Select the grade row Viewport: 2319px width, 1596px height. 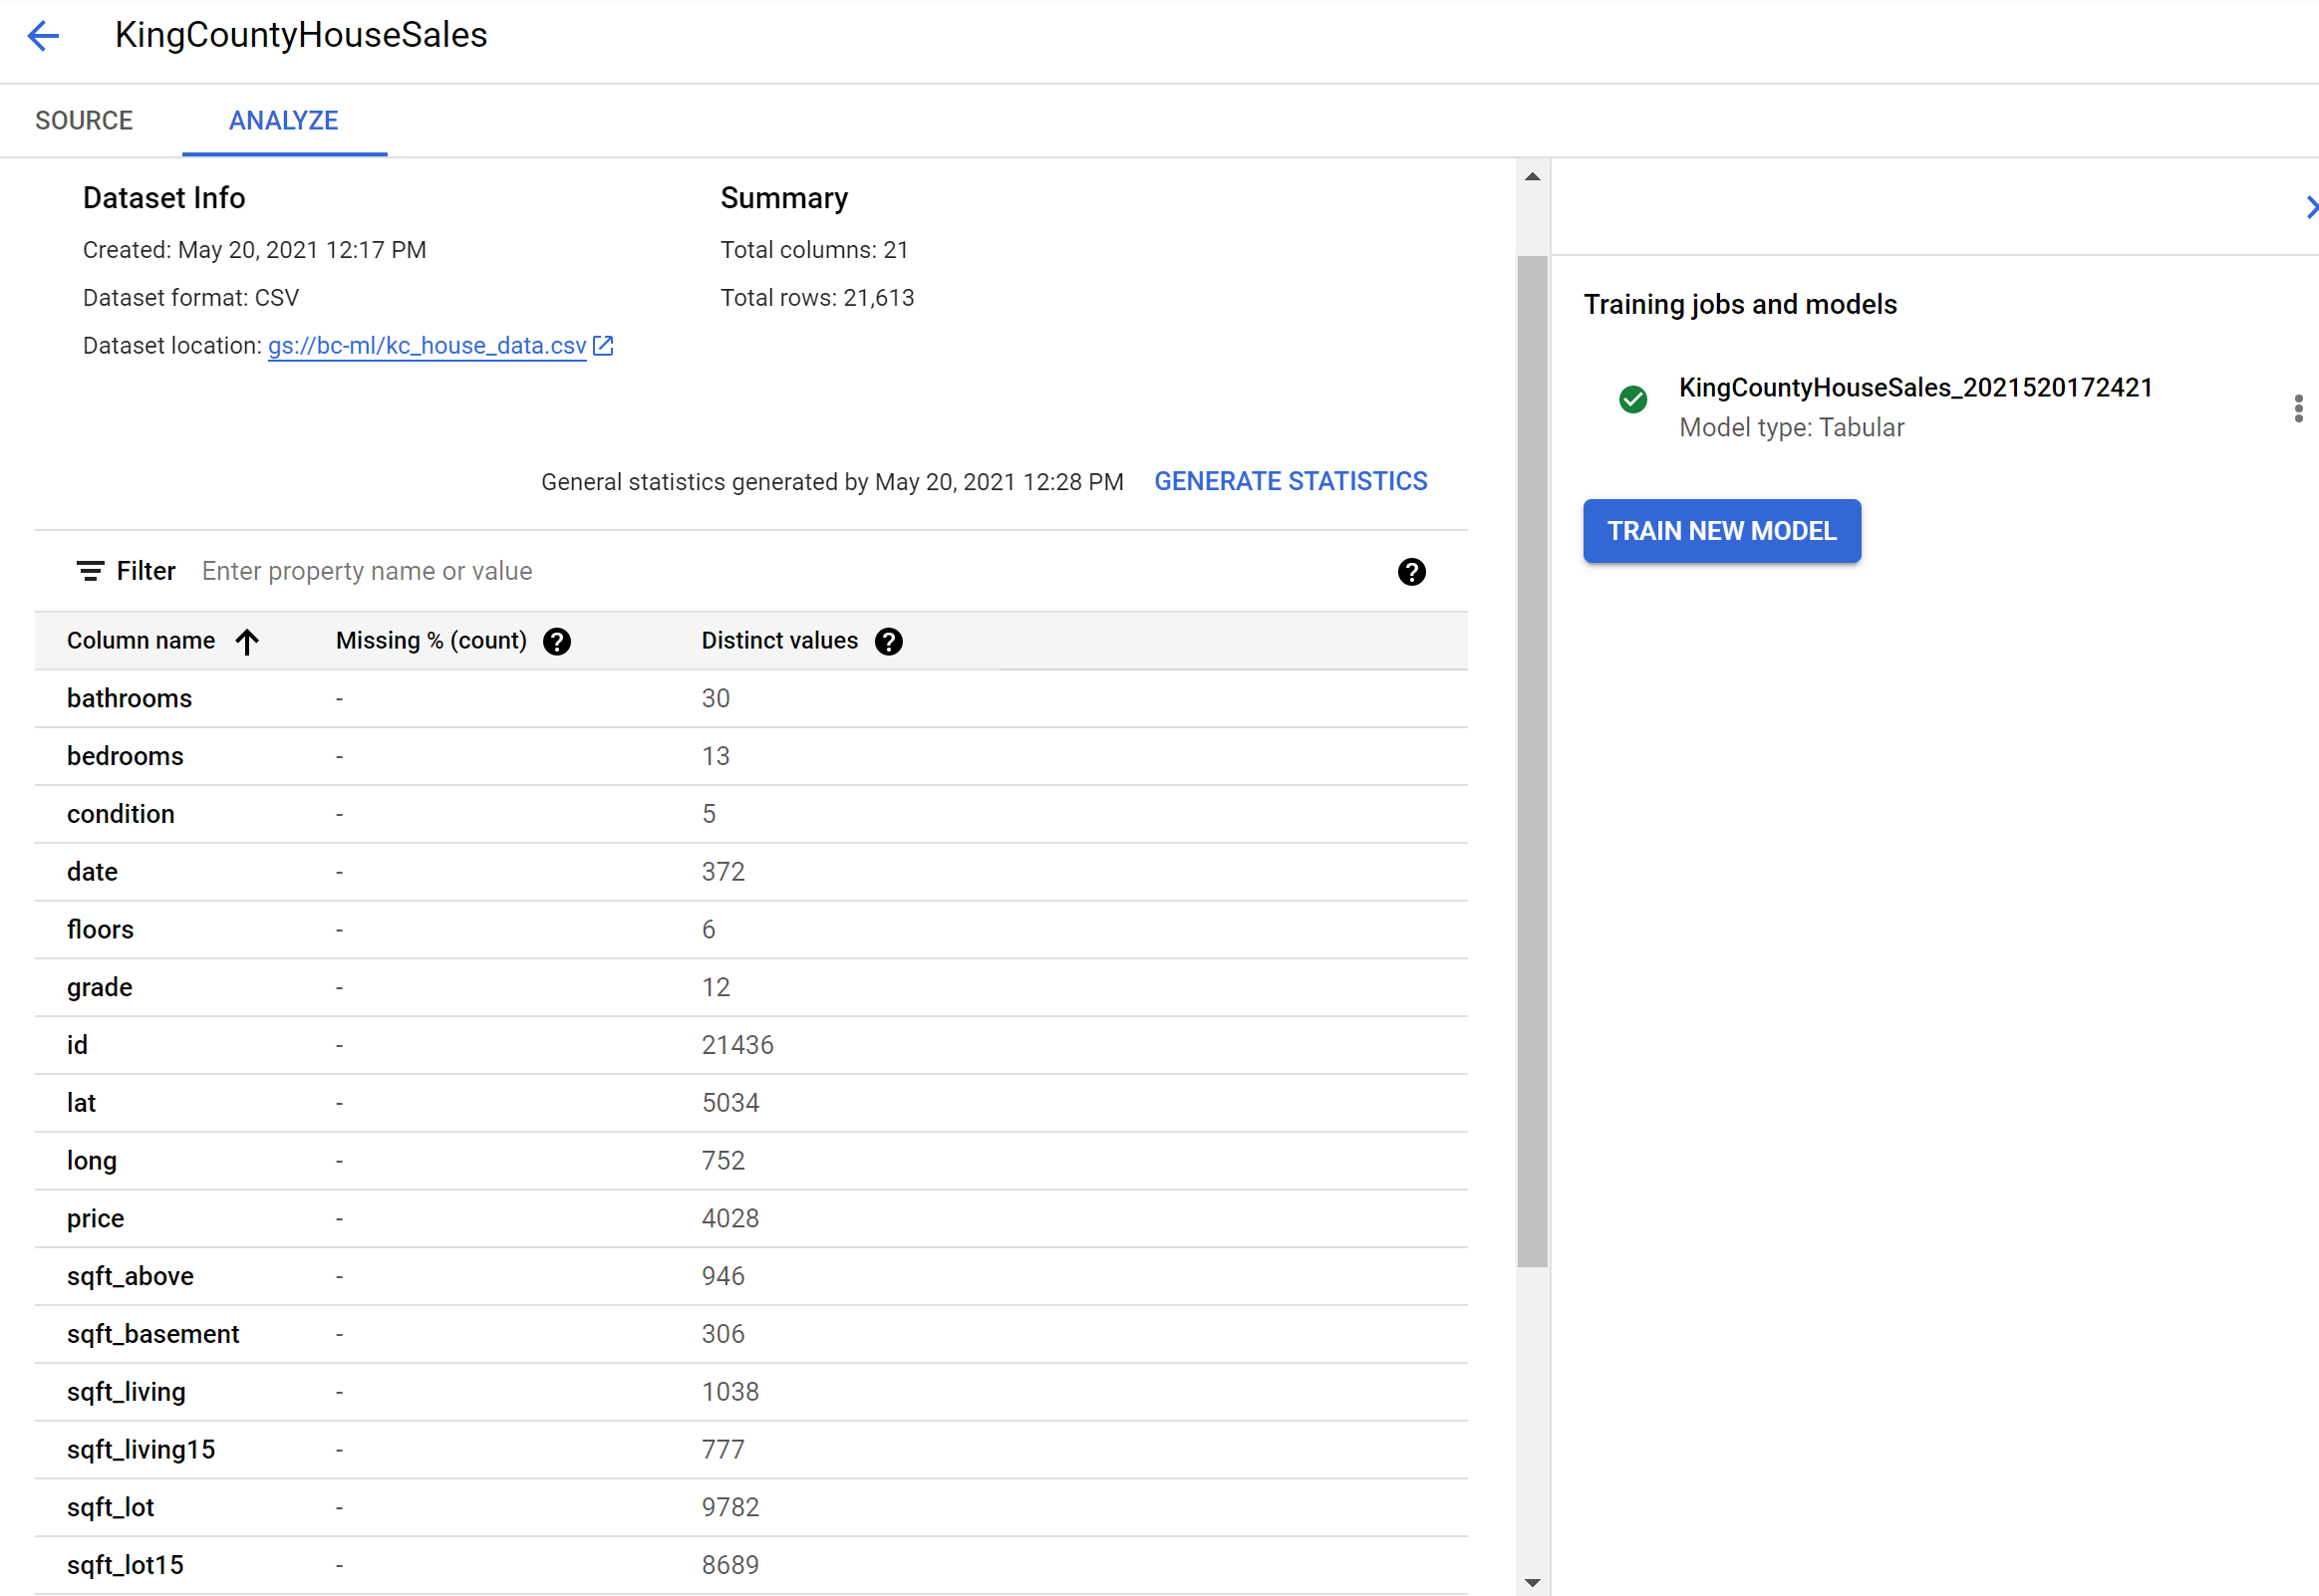751,988
